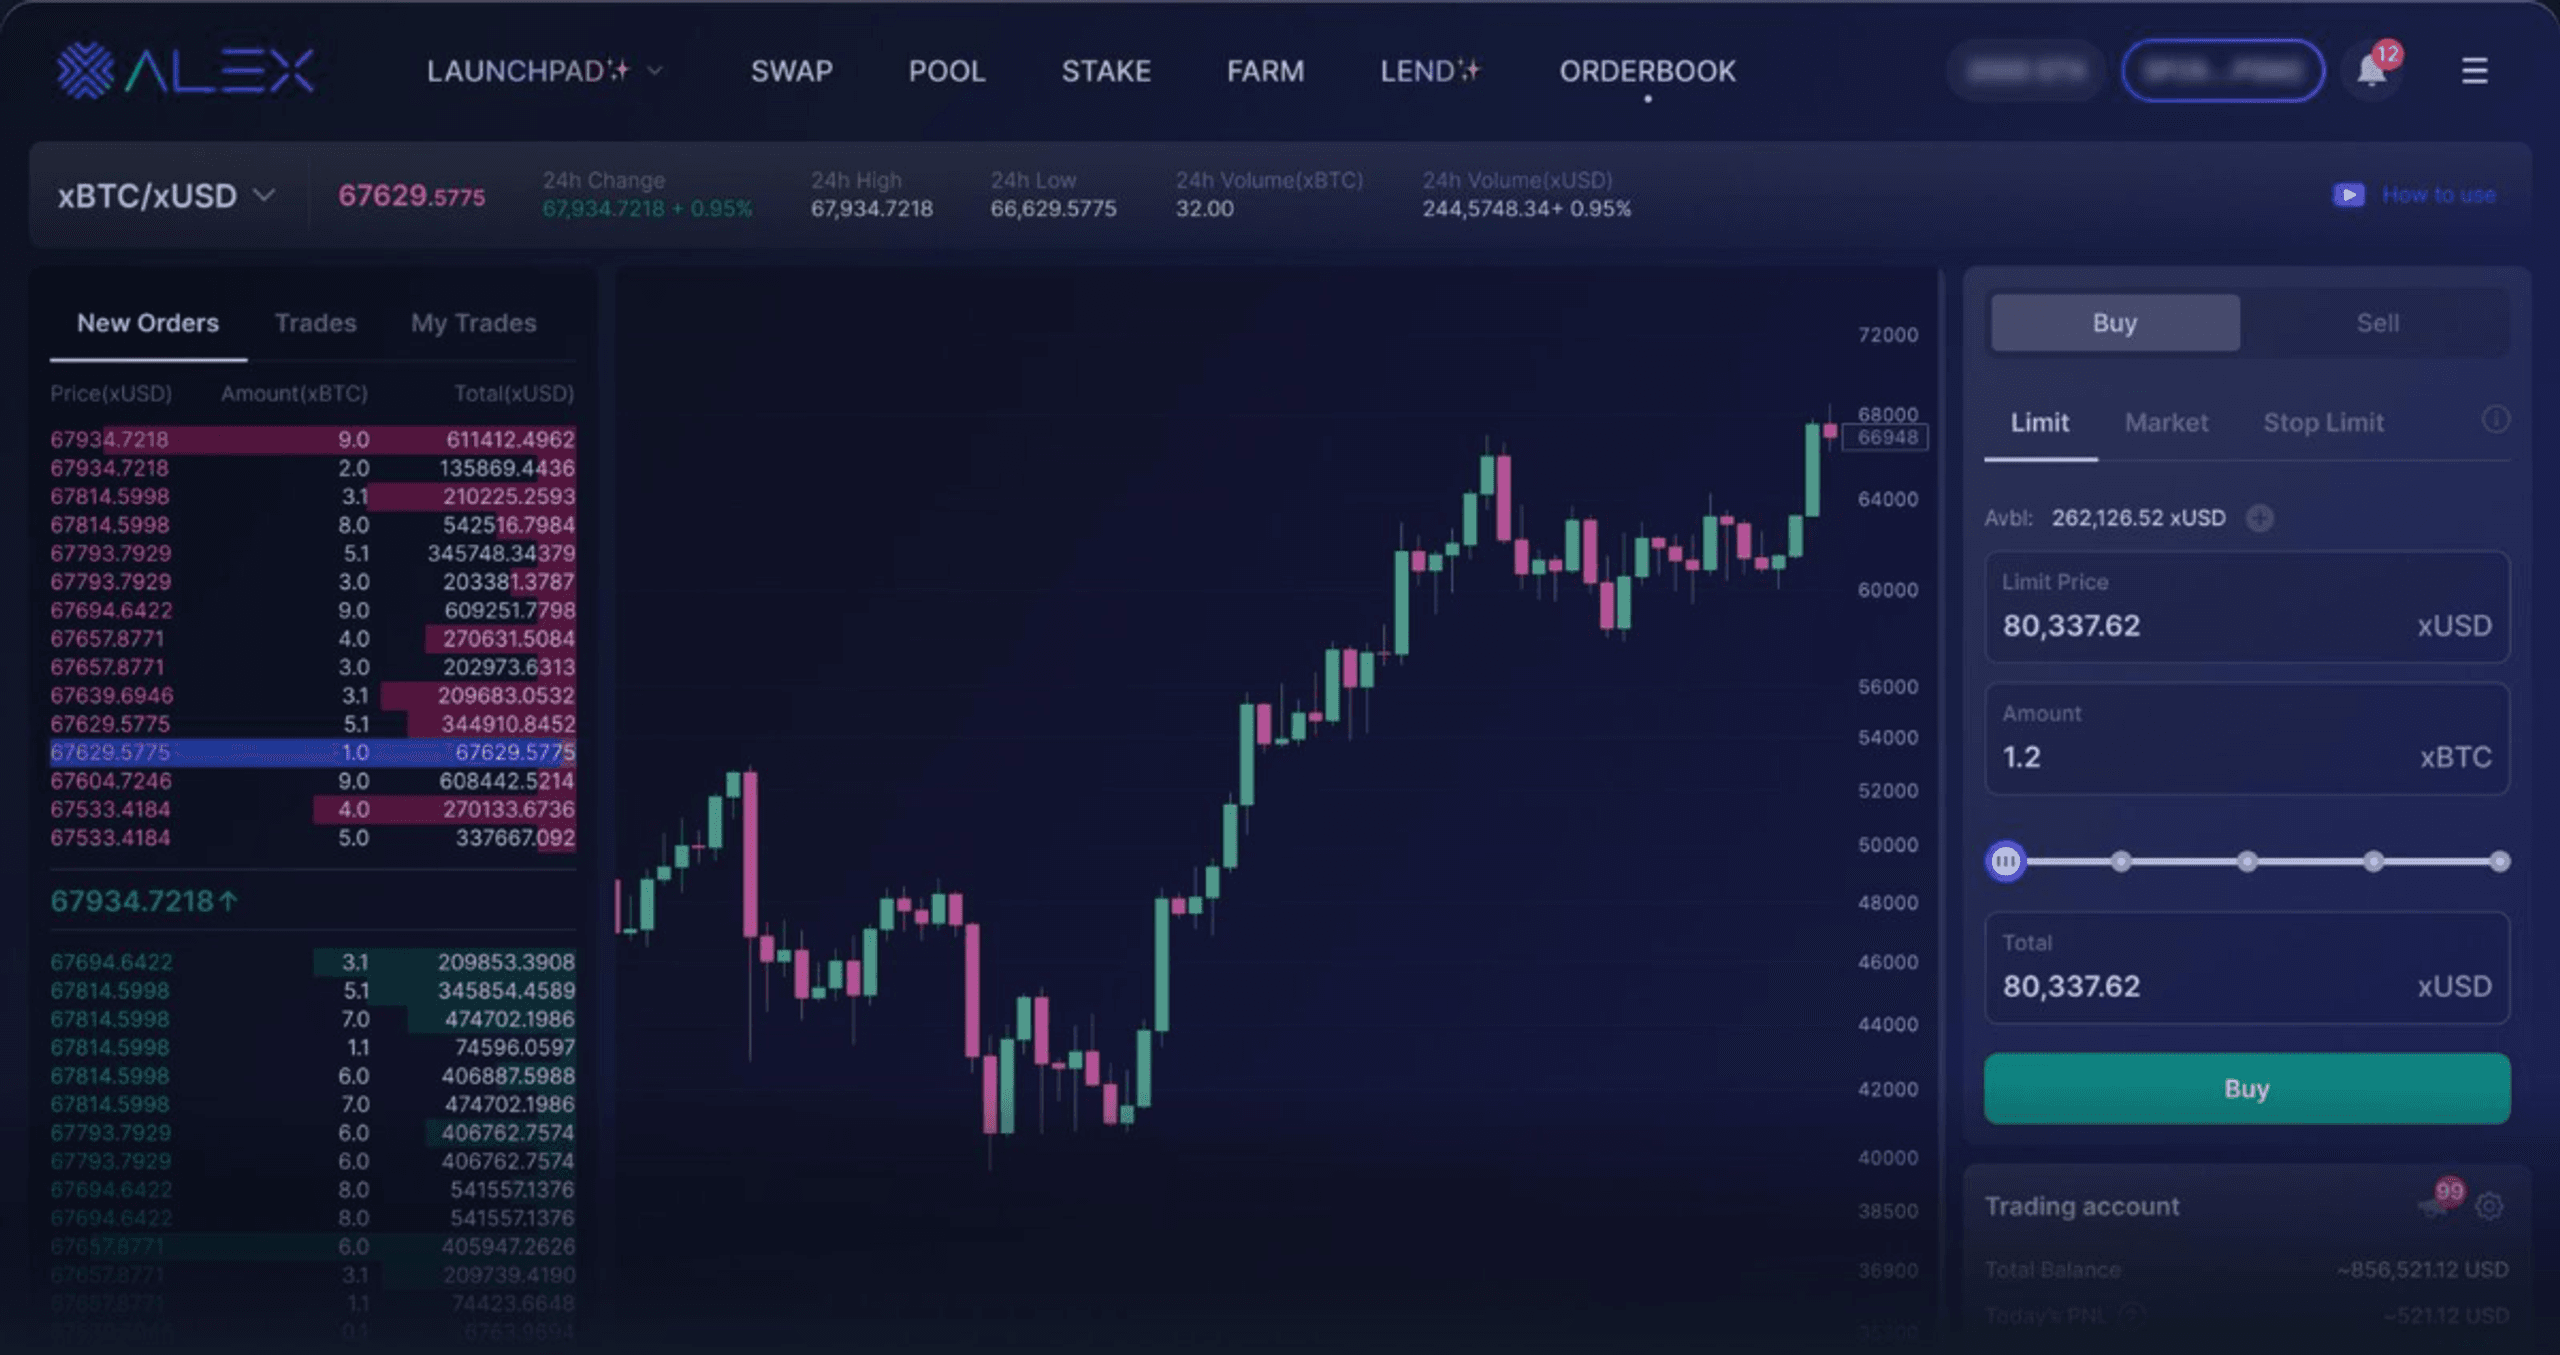Click the 66948 current price label on chart

click(x=1885, y=438)
